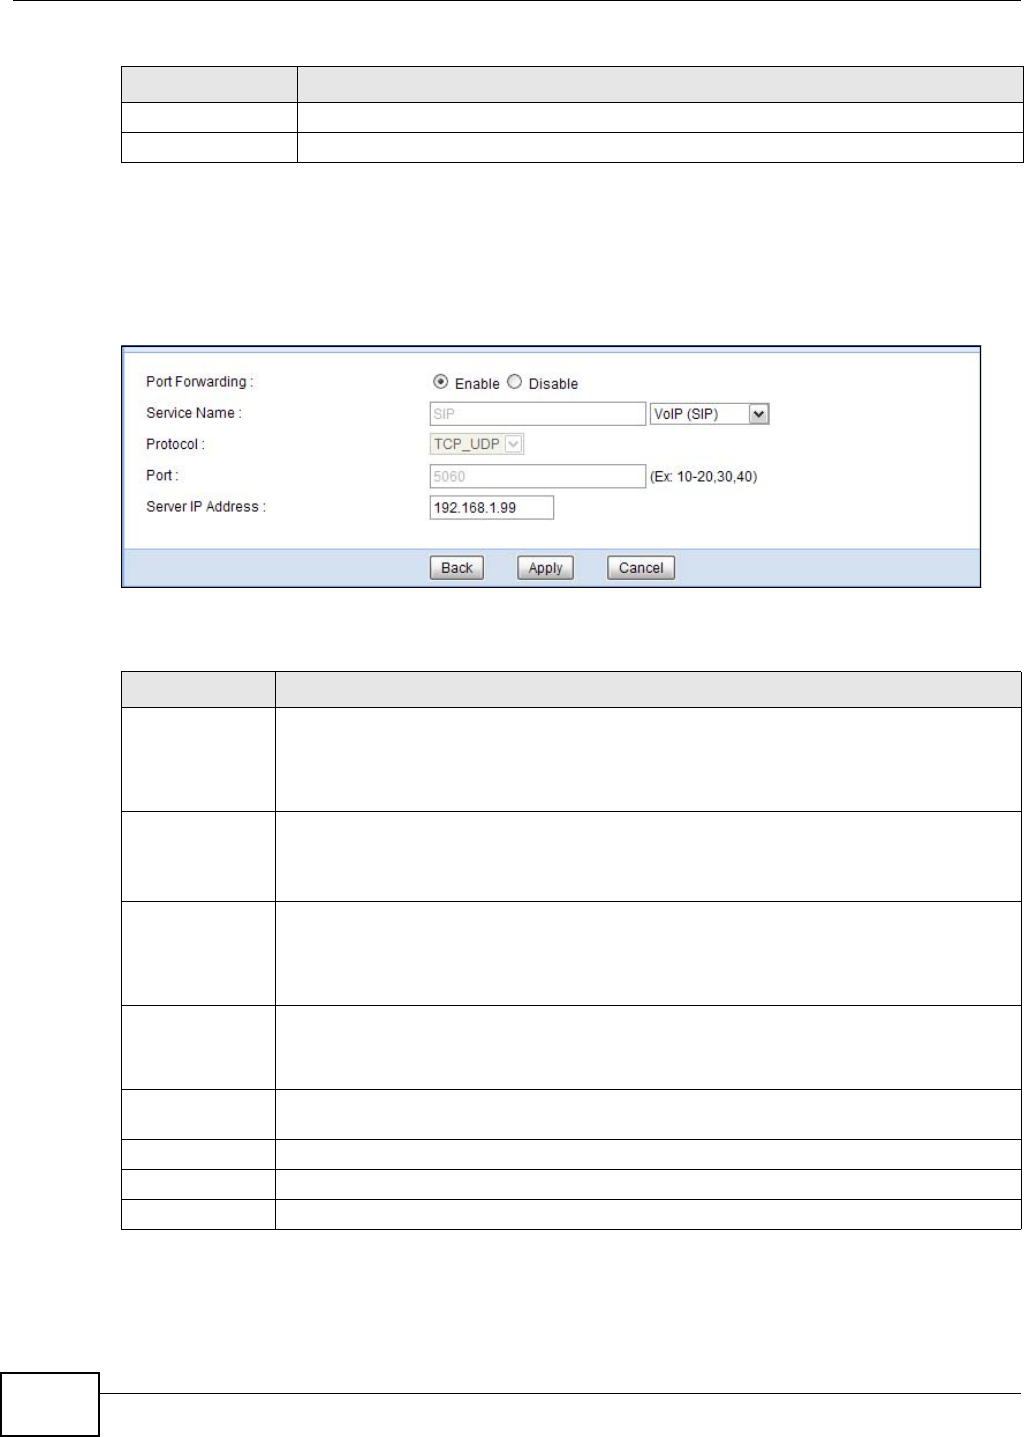Open the TCP_UDP protocol dropdown
The image size is (1024, 1437).
click(477, 444)
